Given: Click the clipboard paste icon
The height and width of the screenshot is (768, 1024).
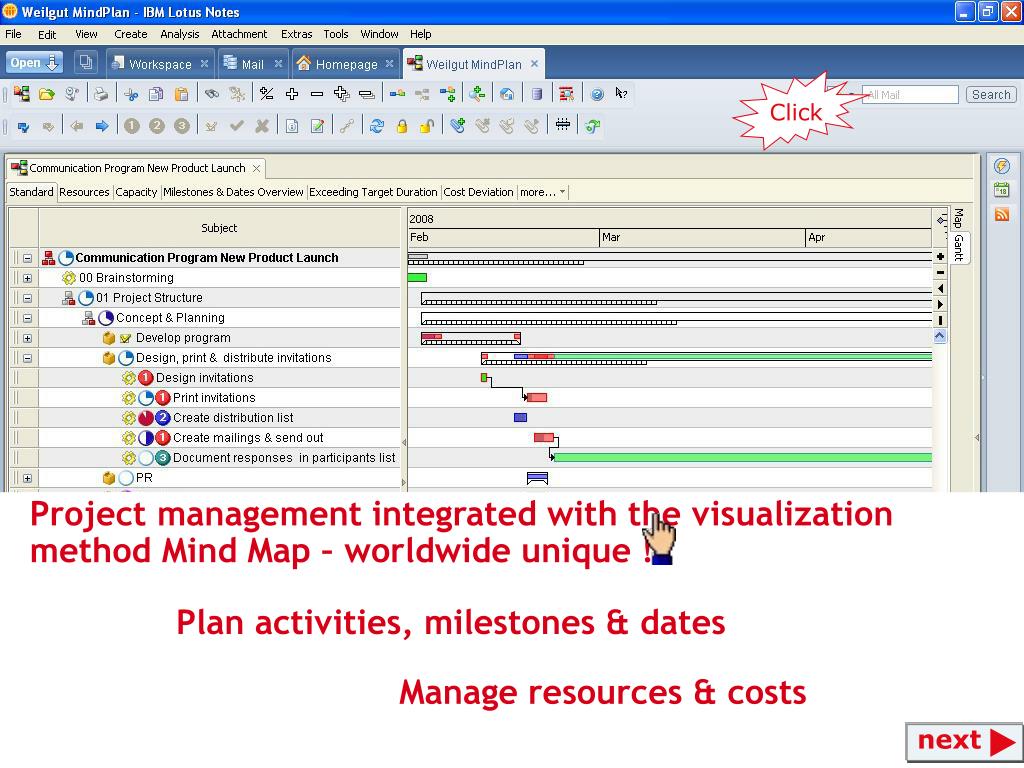Looking at the screenshot, I should pyautogui.click(x=182, y=94).
